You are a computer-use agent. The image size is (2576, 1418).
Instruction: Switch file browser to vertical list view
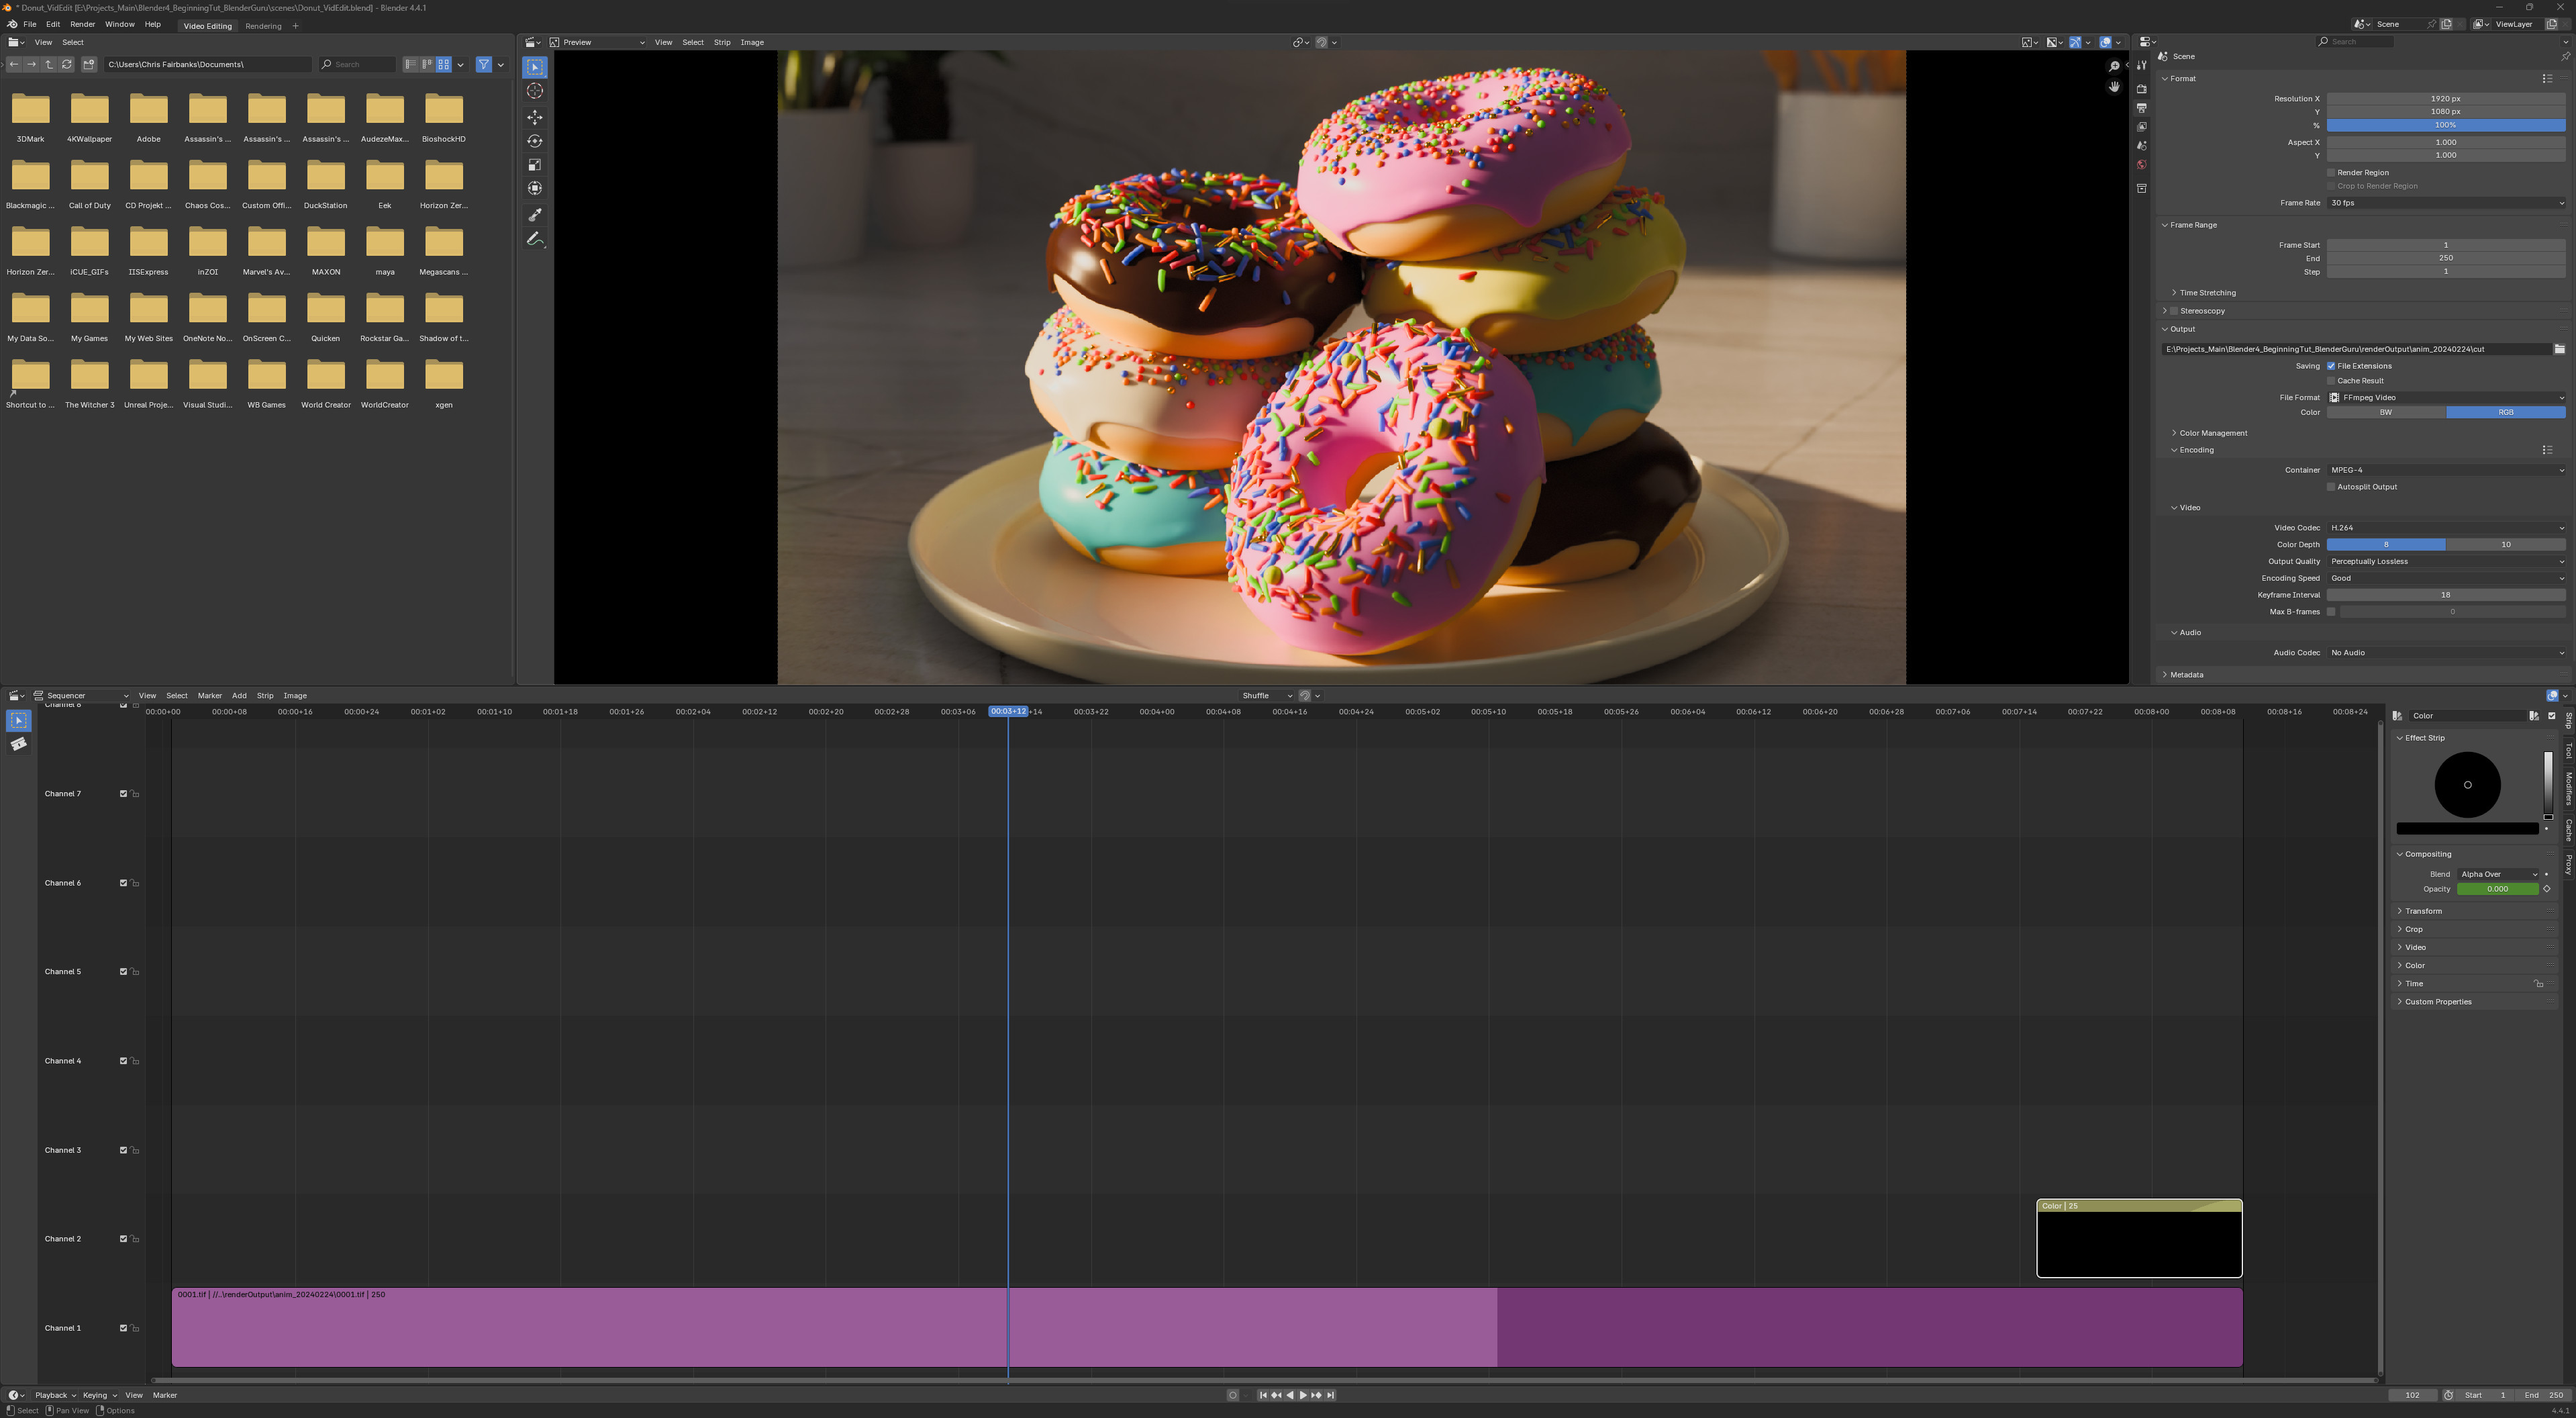410,64
